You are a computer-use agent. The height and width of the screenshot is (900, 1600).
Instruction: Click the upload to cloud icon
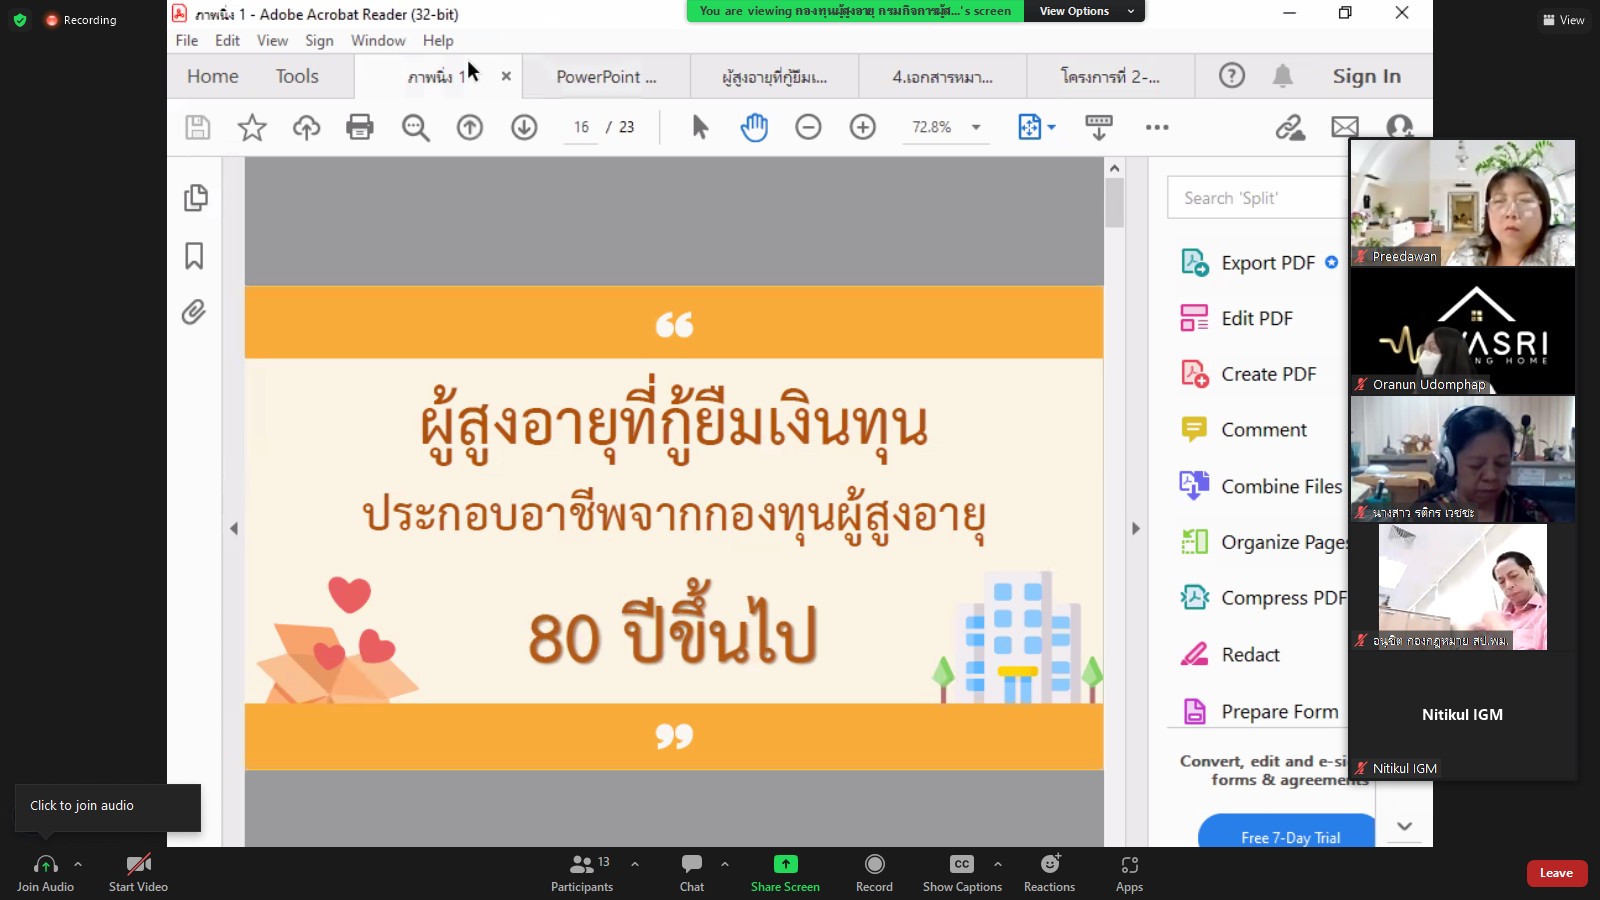[306, 127]
